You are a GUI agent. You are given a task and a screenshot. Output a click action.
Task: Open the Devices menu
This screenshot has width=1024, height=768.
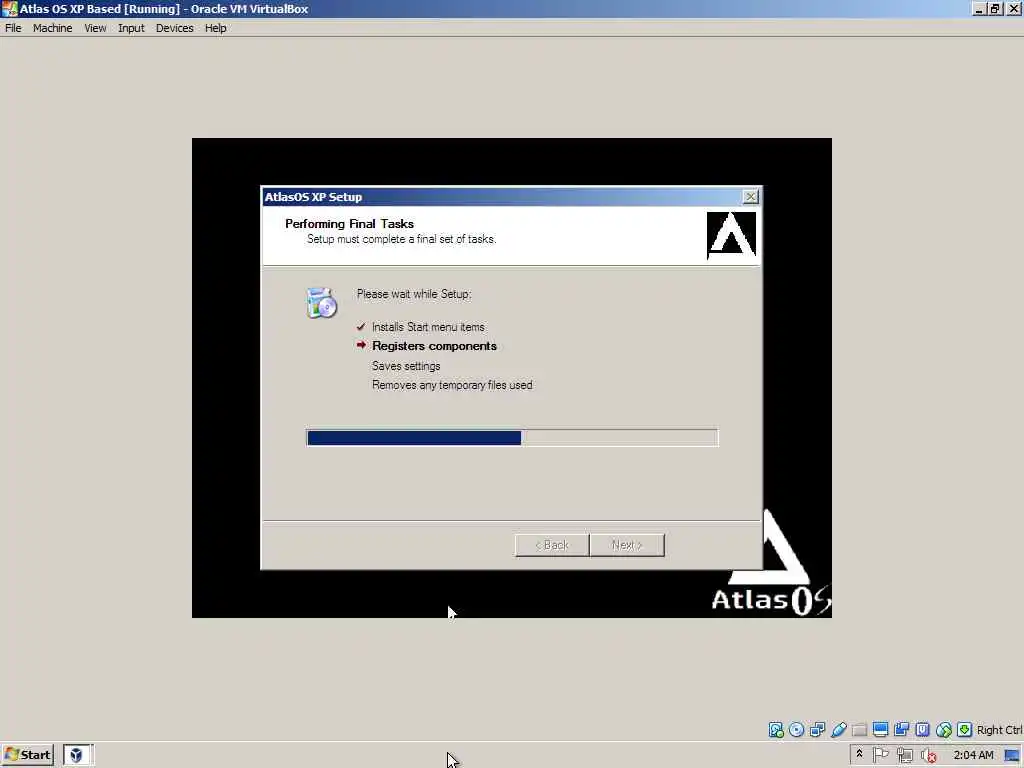click(174, 28)
